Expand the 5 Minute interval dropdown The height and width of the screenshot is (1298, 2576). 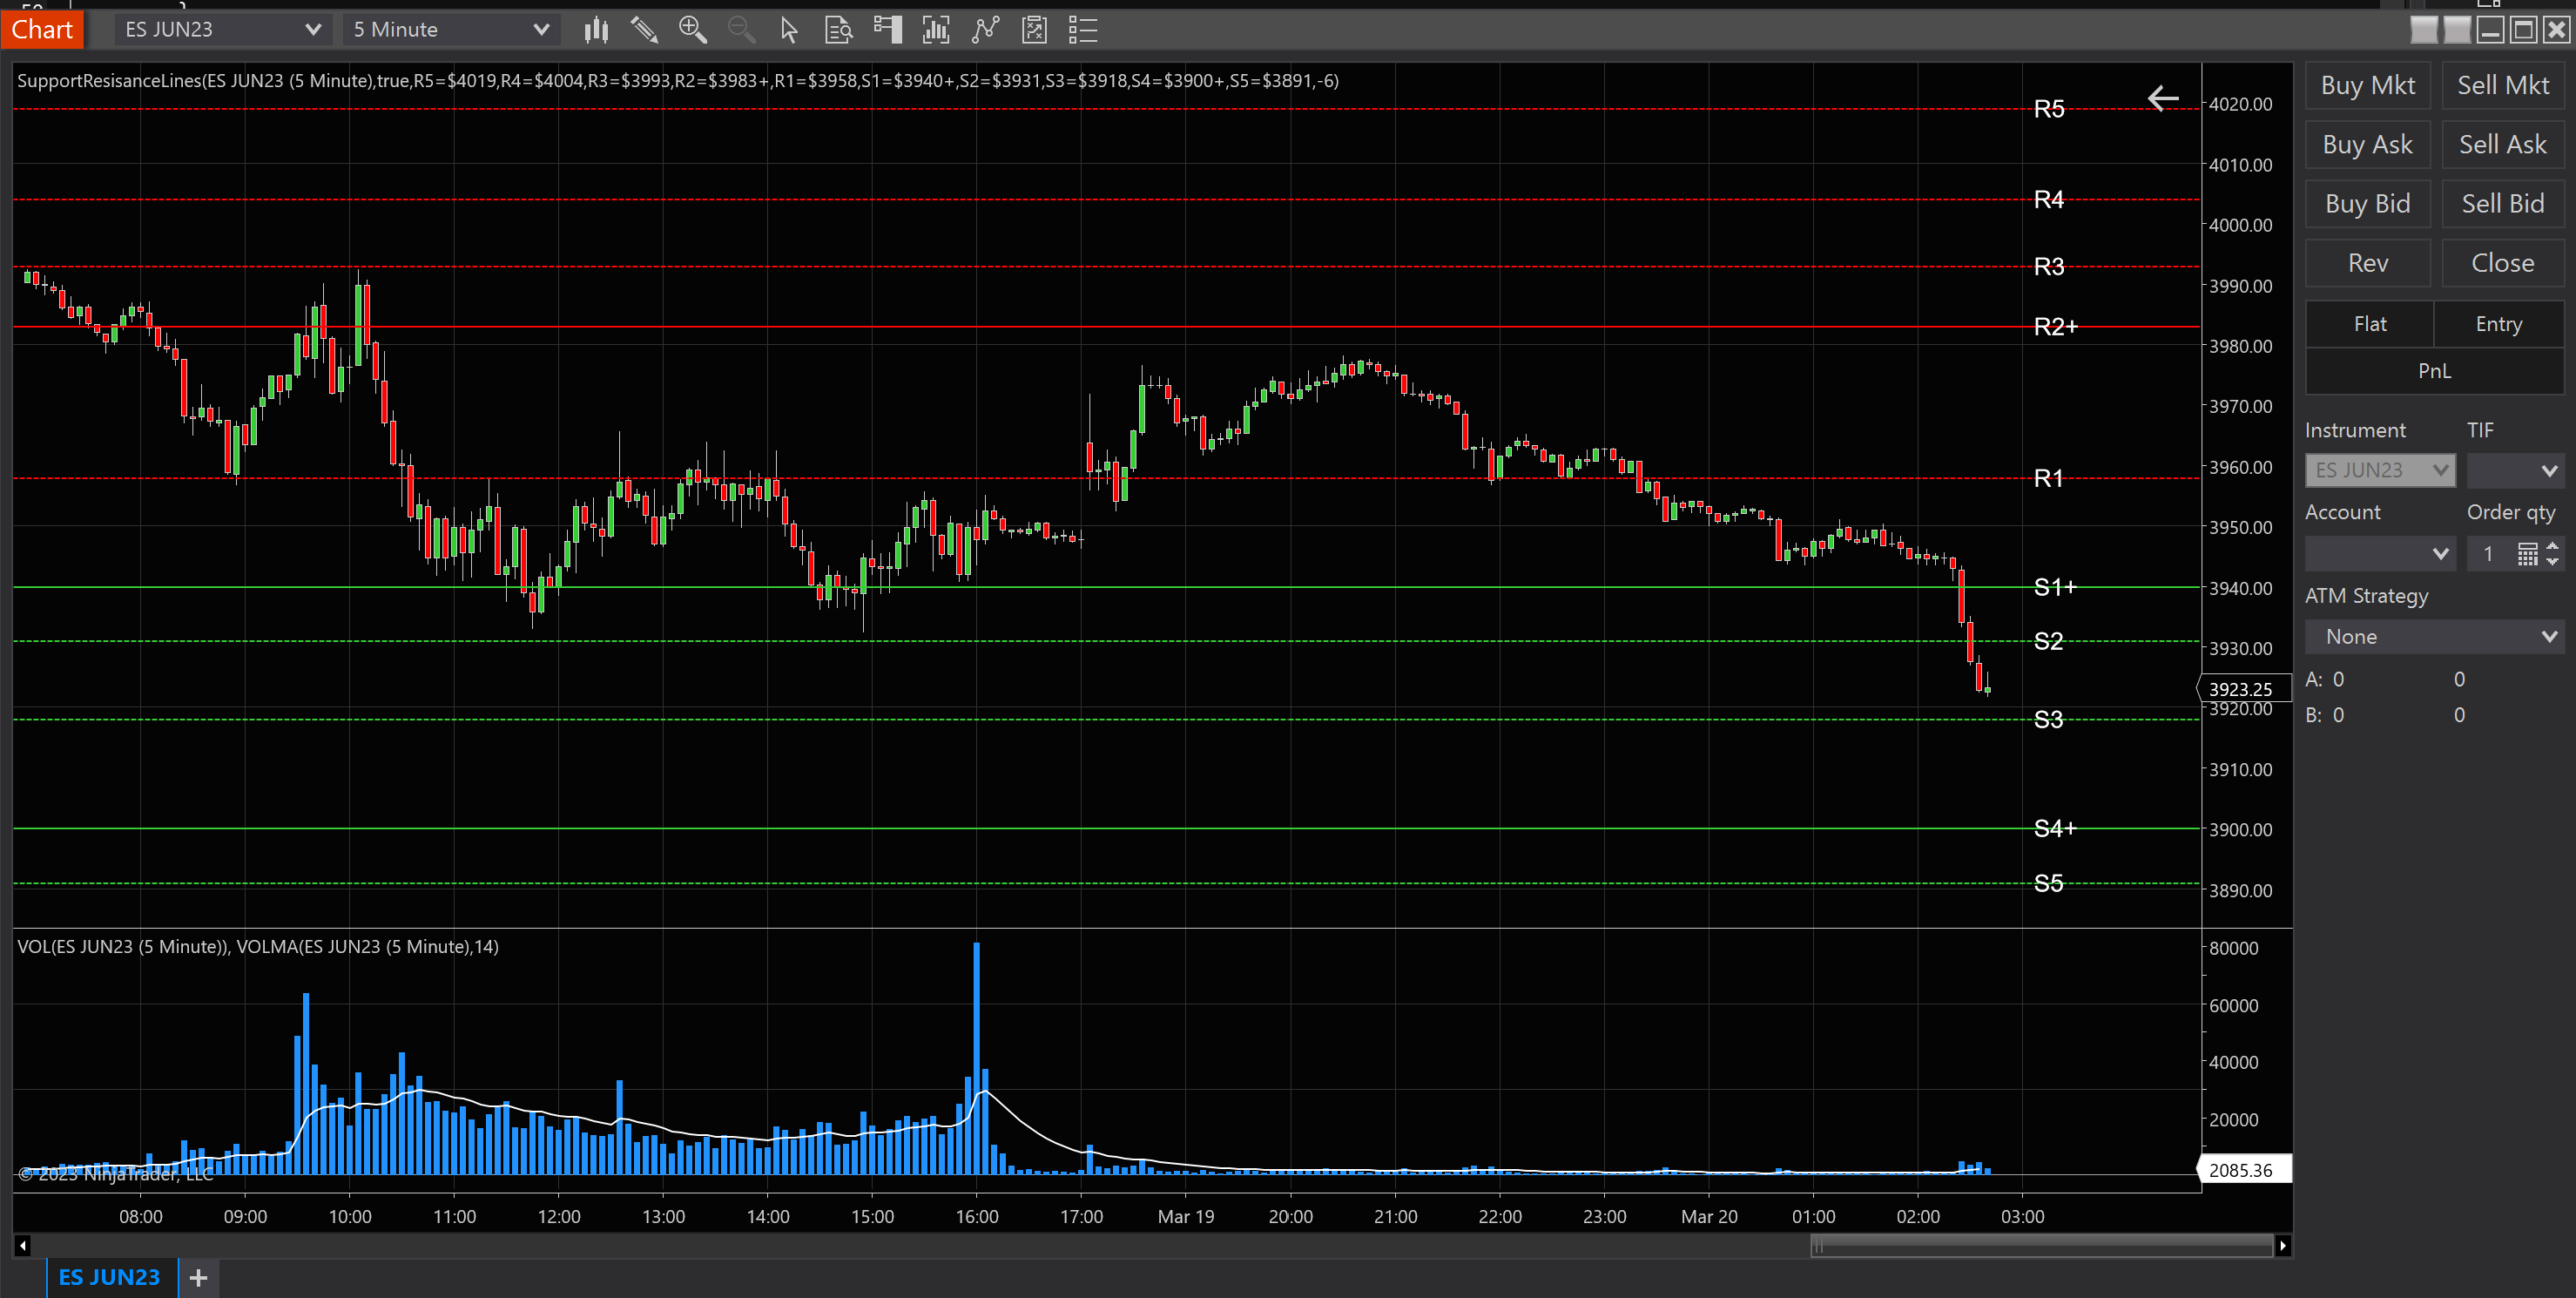point(541,30)
